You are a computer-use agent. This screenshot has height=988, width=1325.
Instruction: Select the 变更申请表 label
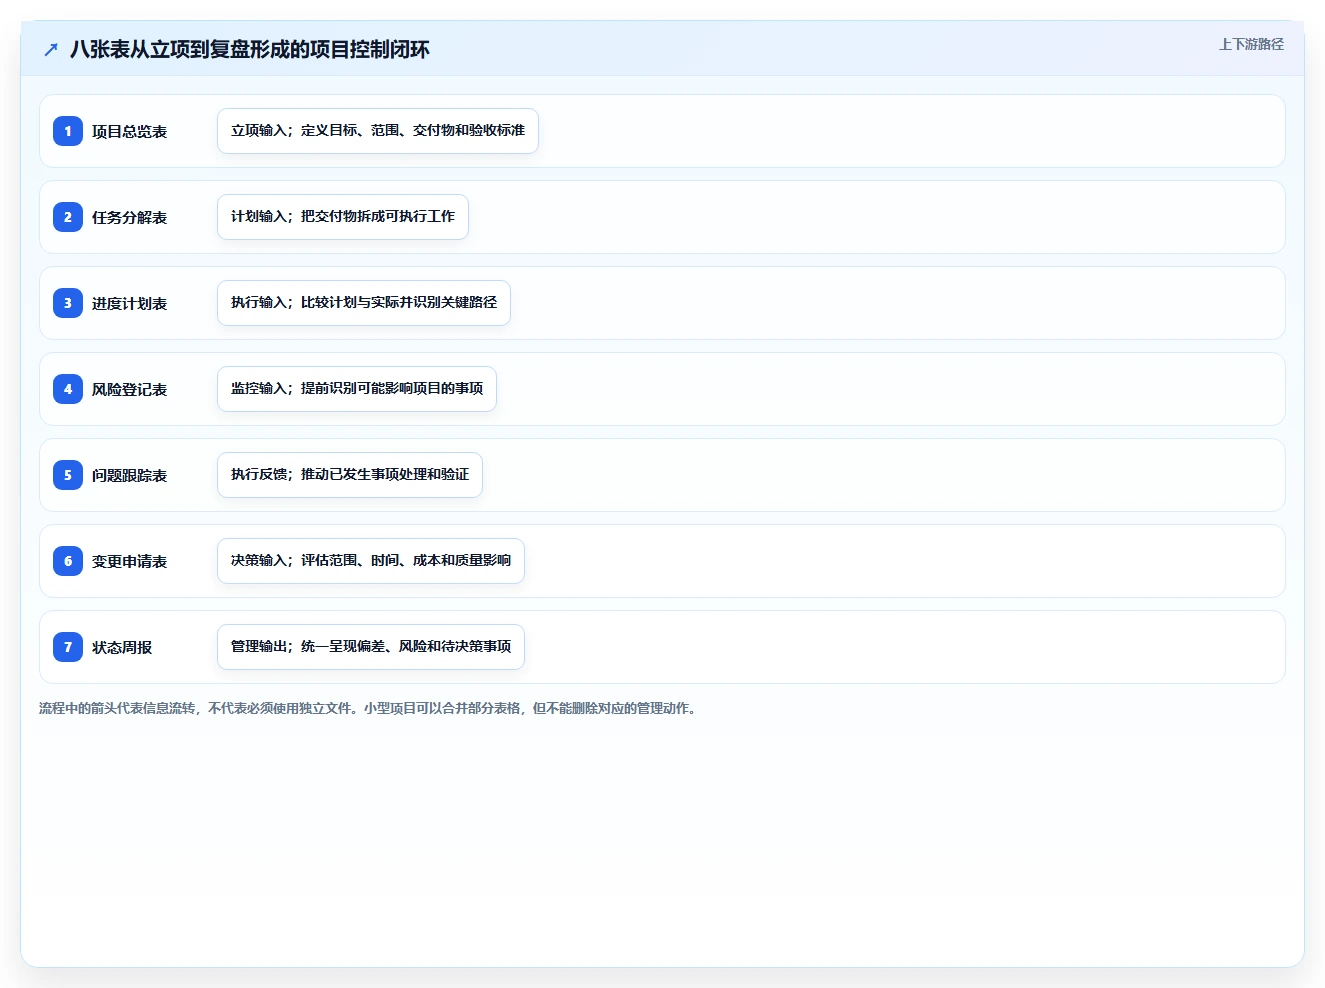[x=130, y=561]
